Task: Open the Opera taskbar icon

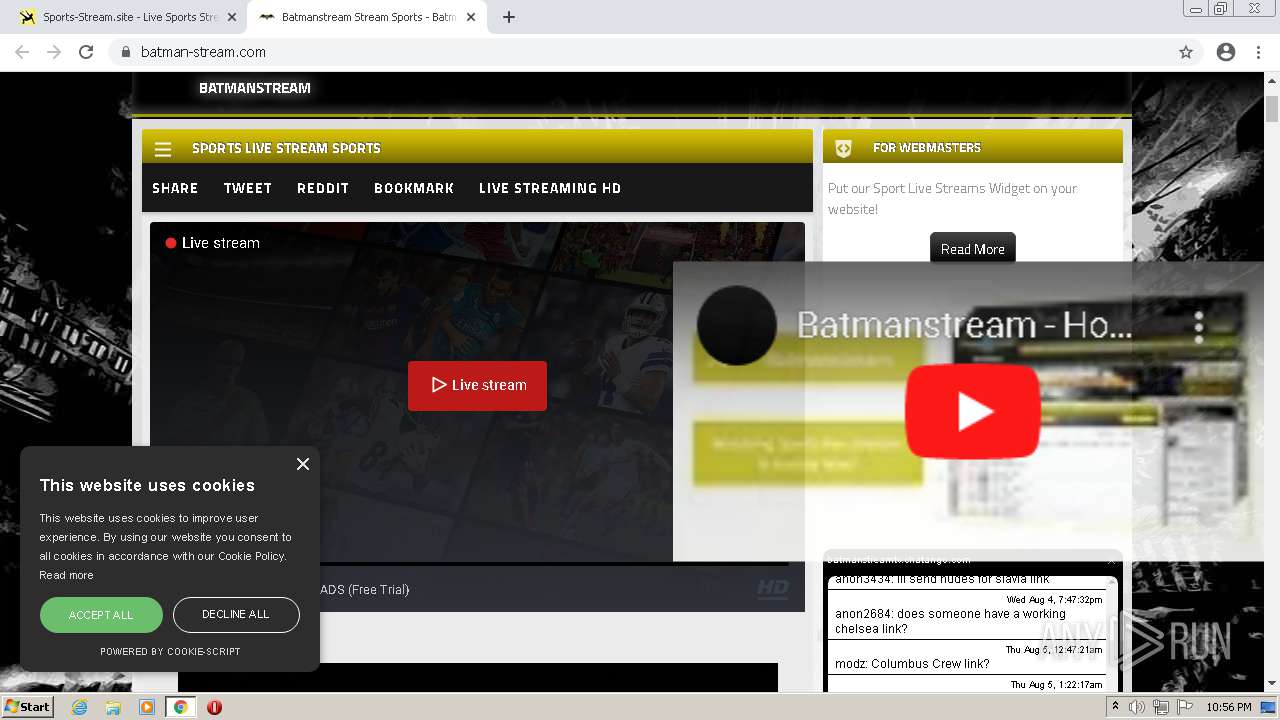Action: pyautogui.click(x=214, y=707)
